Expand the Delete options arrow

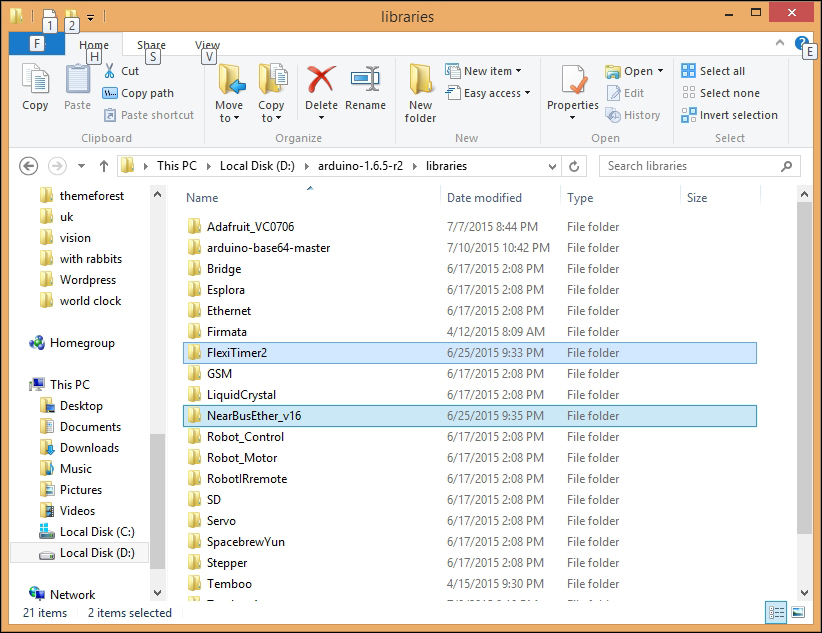coord(321,118)
